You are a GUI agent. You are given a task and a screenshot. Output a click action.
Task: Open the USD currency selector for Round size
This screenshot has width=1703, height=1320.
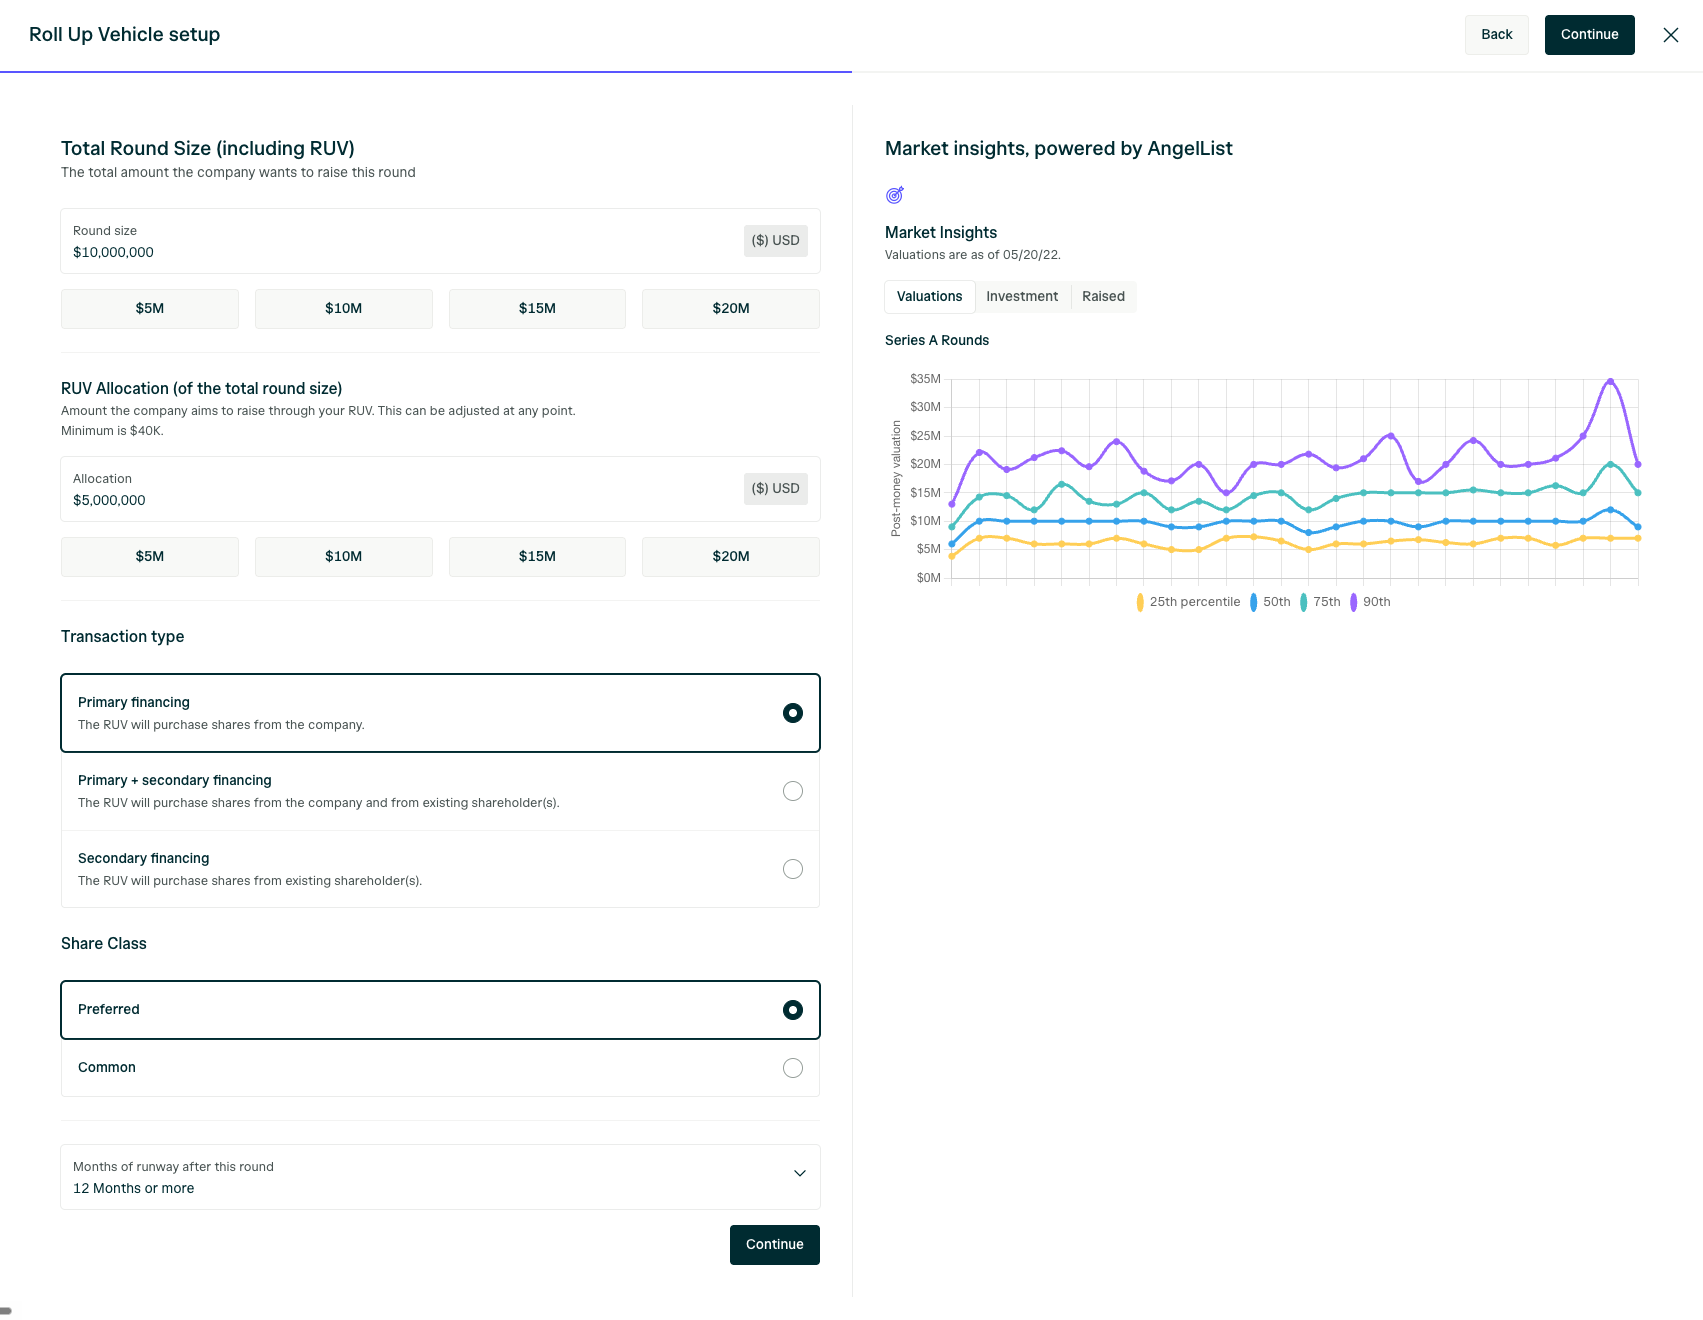coord(776,241)
